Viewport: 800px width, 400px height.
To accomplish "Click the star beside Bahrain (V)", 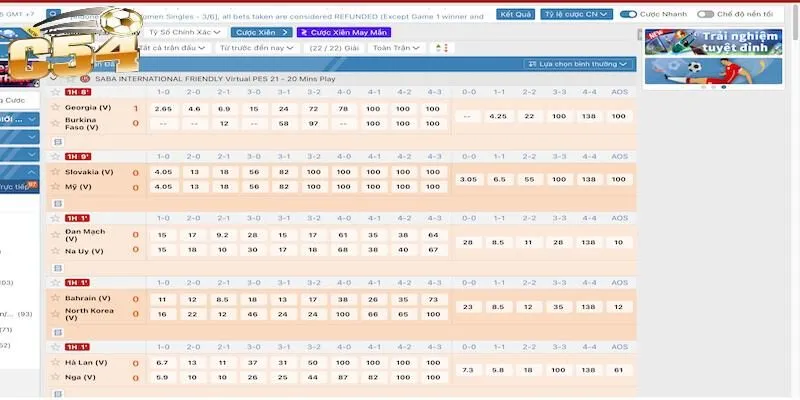I will [56, 299].
